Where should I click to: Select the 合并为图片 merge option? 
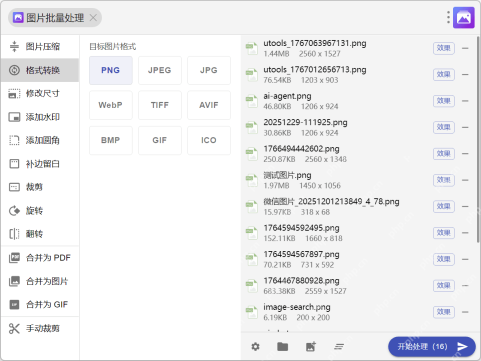point(40,281)
